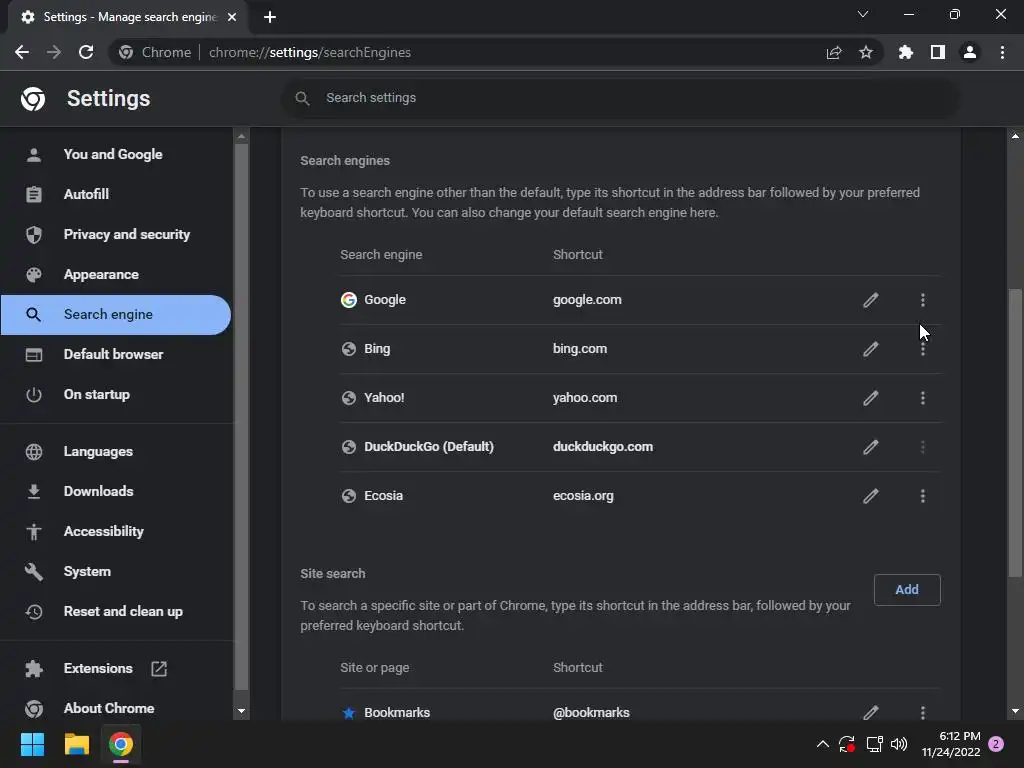Edit the Bookmarks site search entry
Viewport: 1024px width, 768px height.
pos(871,712)
